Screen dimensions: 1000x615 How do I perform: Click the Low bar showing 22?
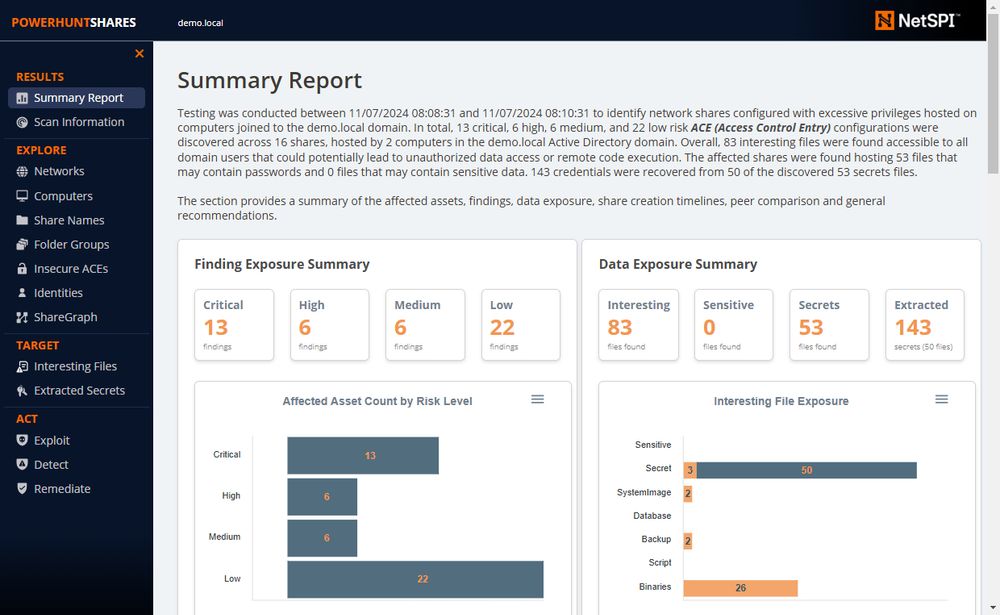(x=415, y=579)
